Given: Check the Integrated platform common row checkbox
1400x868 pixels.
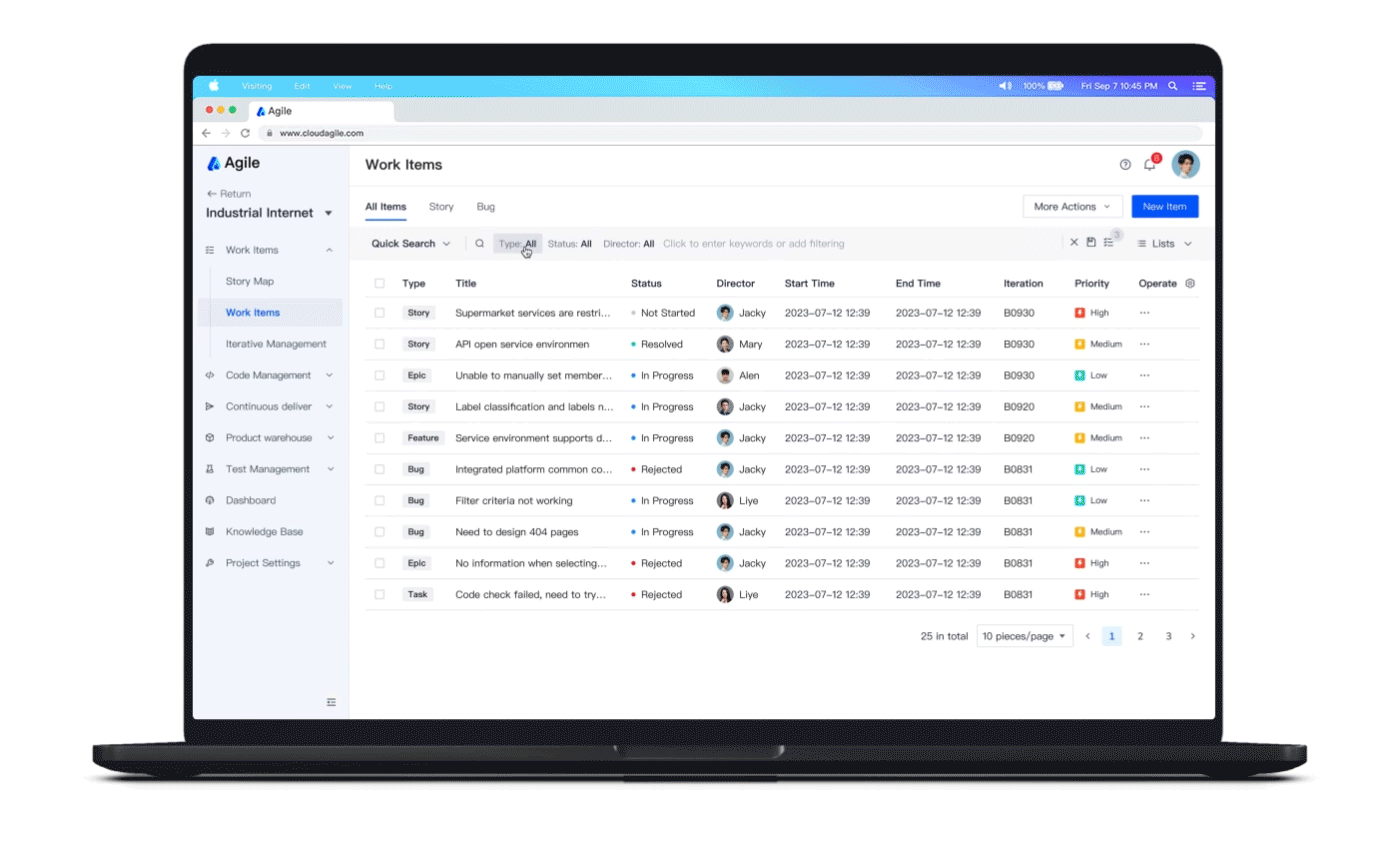Looking at the screenshot, I should (380, 469).
